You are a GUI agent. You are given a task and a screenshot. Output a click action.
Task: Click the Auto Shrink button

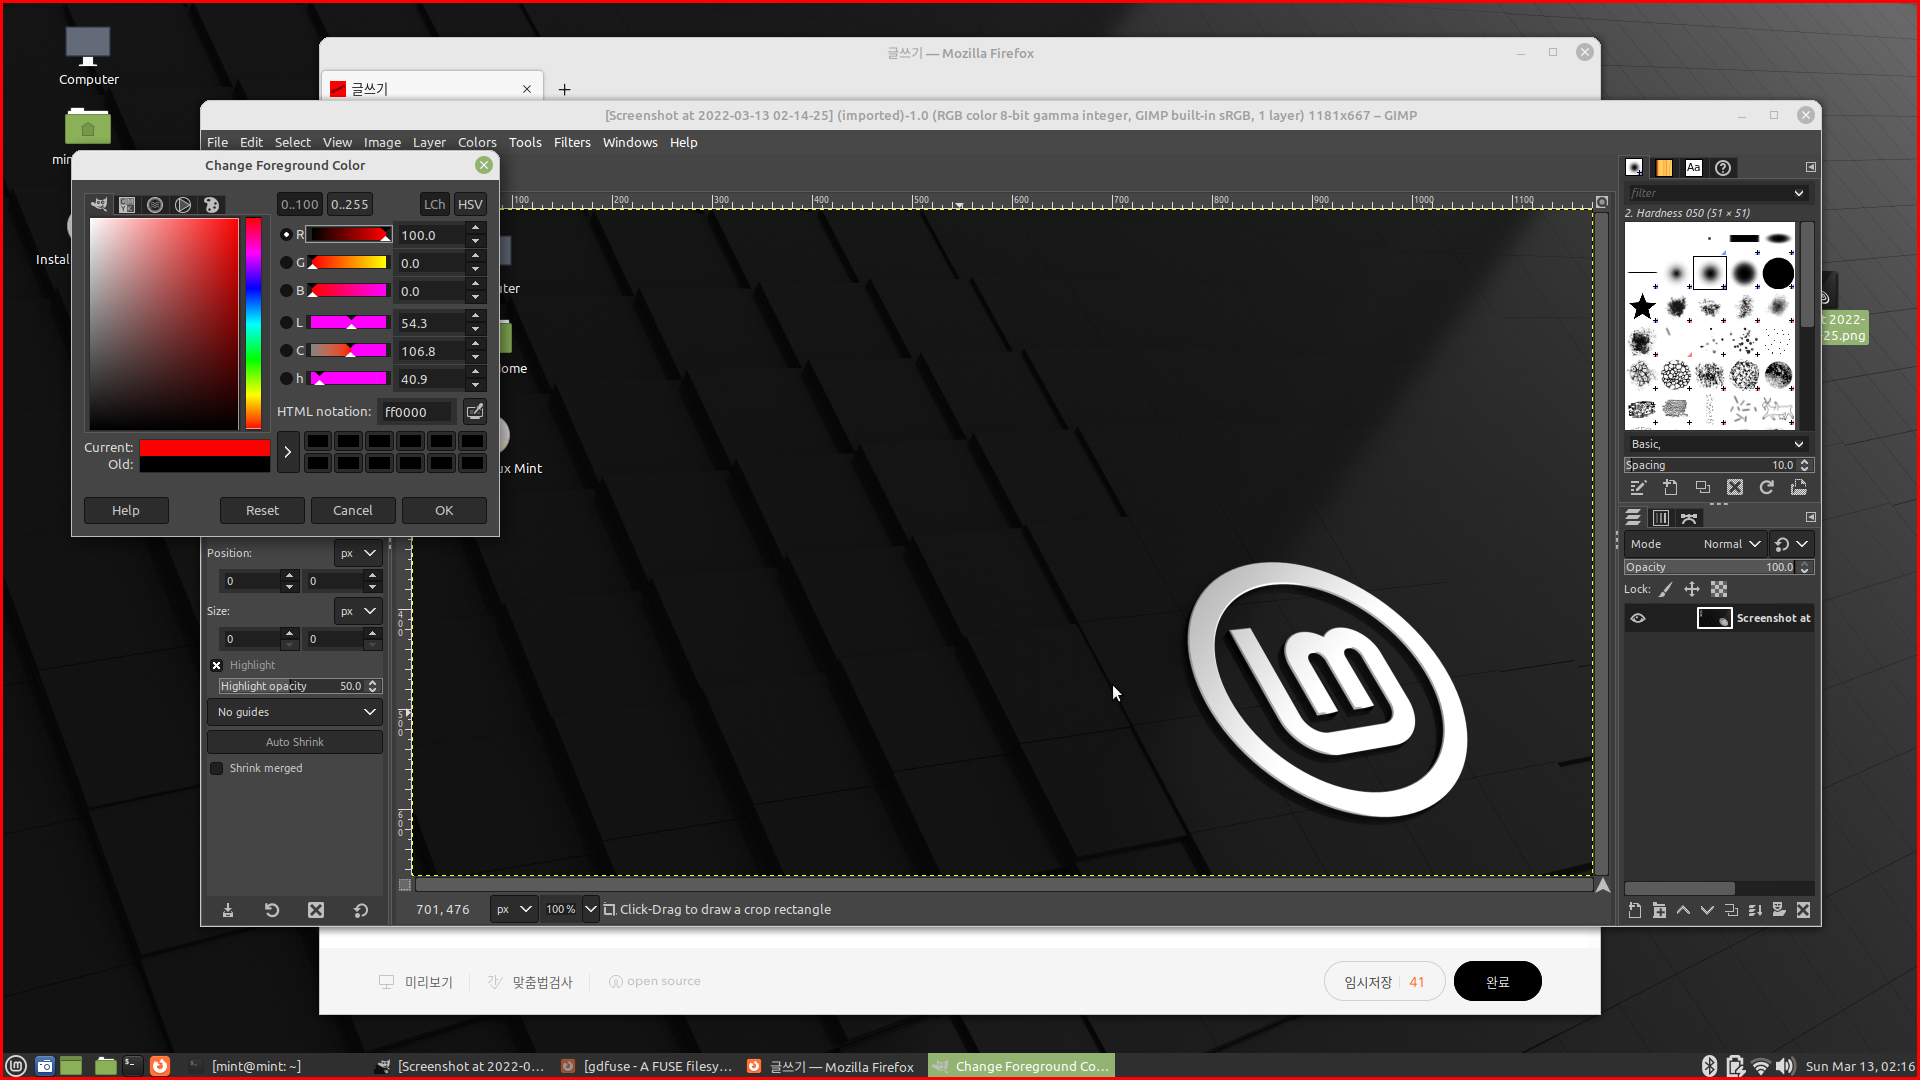point(295,742)
